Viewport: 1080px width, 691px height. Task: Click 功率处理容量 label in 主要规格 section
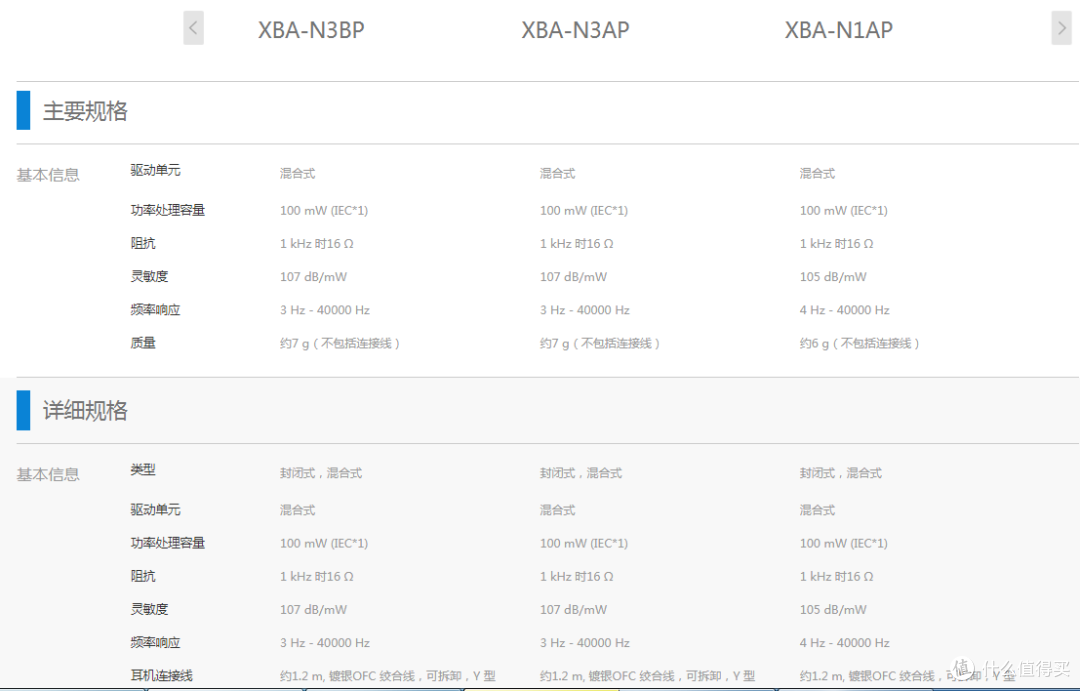coord(167,210)
